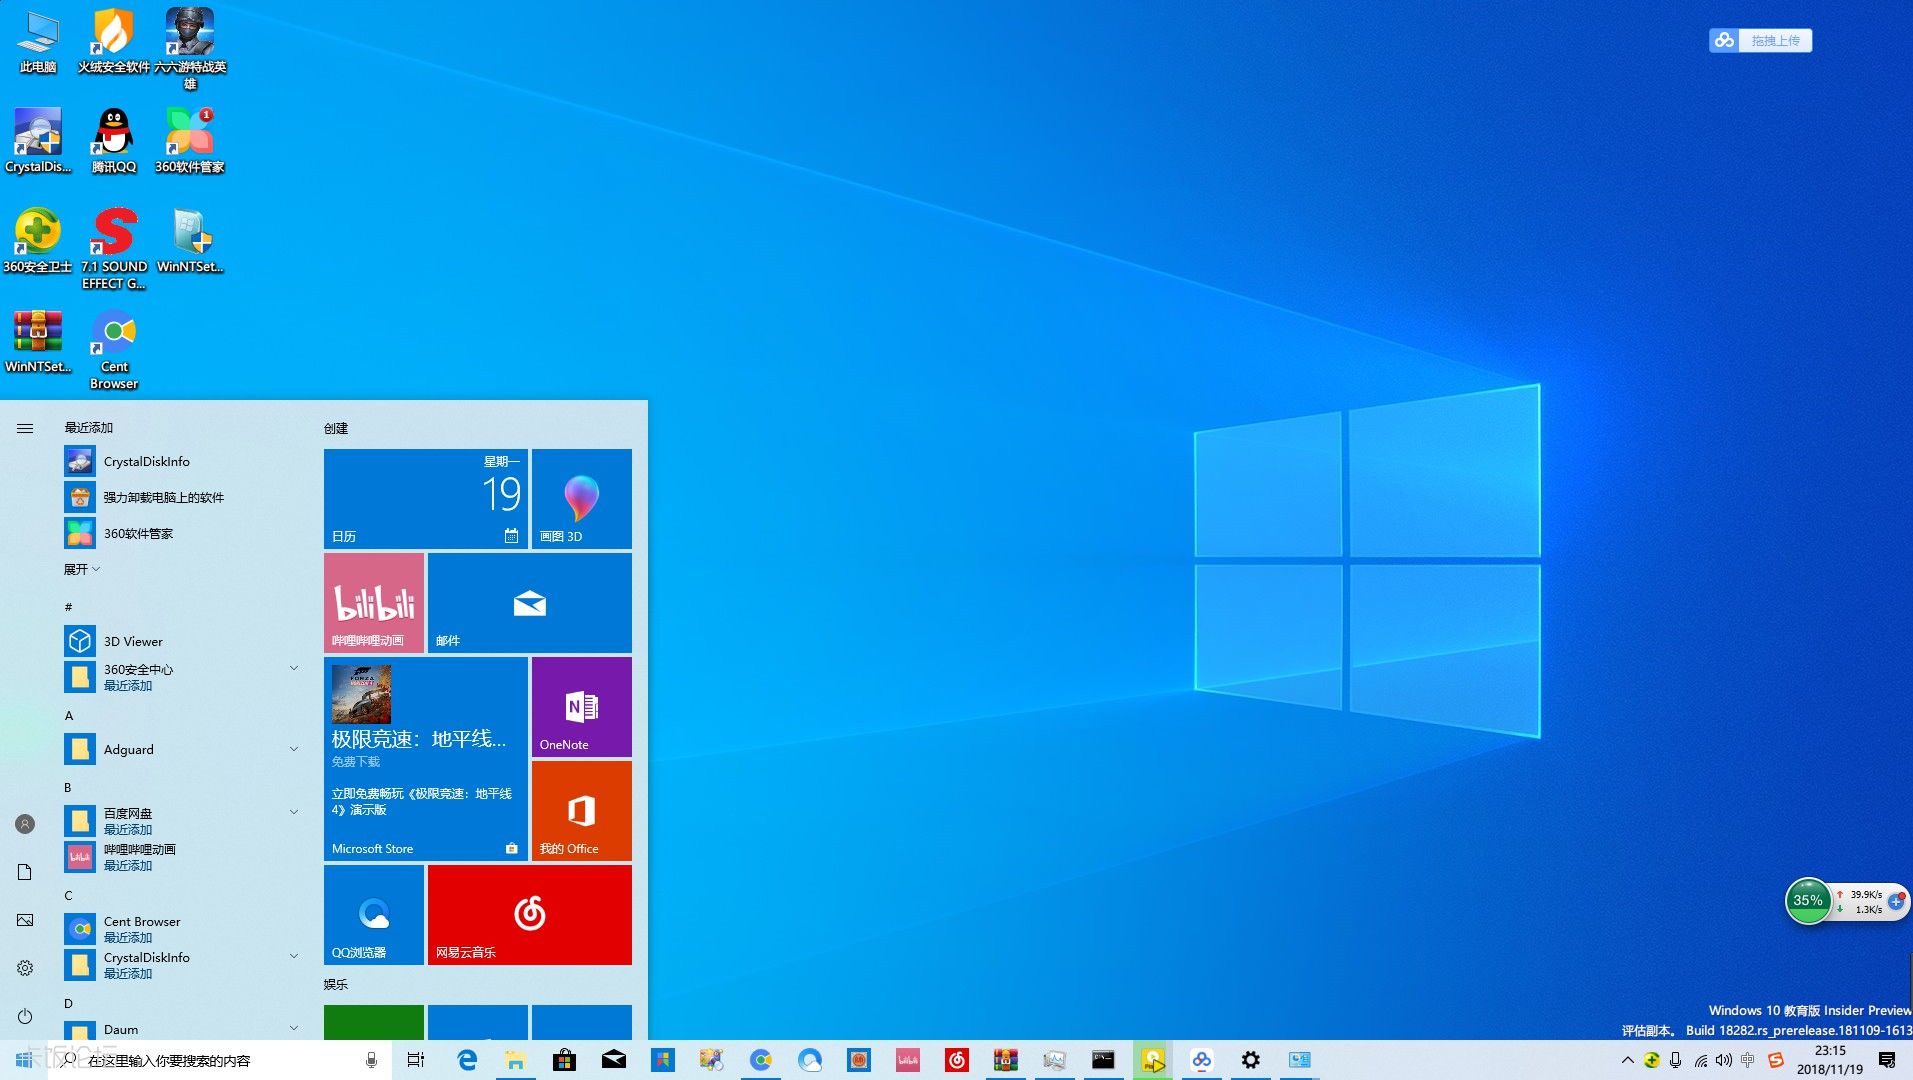Screen dimensions: 1913x1080
Task: Open Documents from the Start menu sidebar
Action: coord(25,872)
